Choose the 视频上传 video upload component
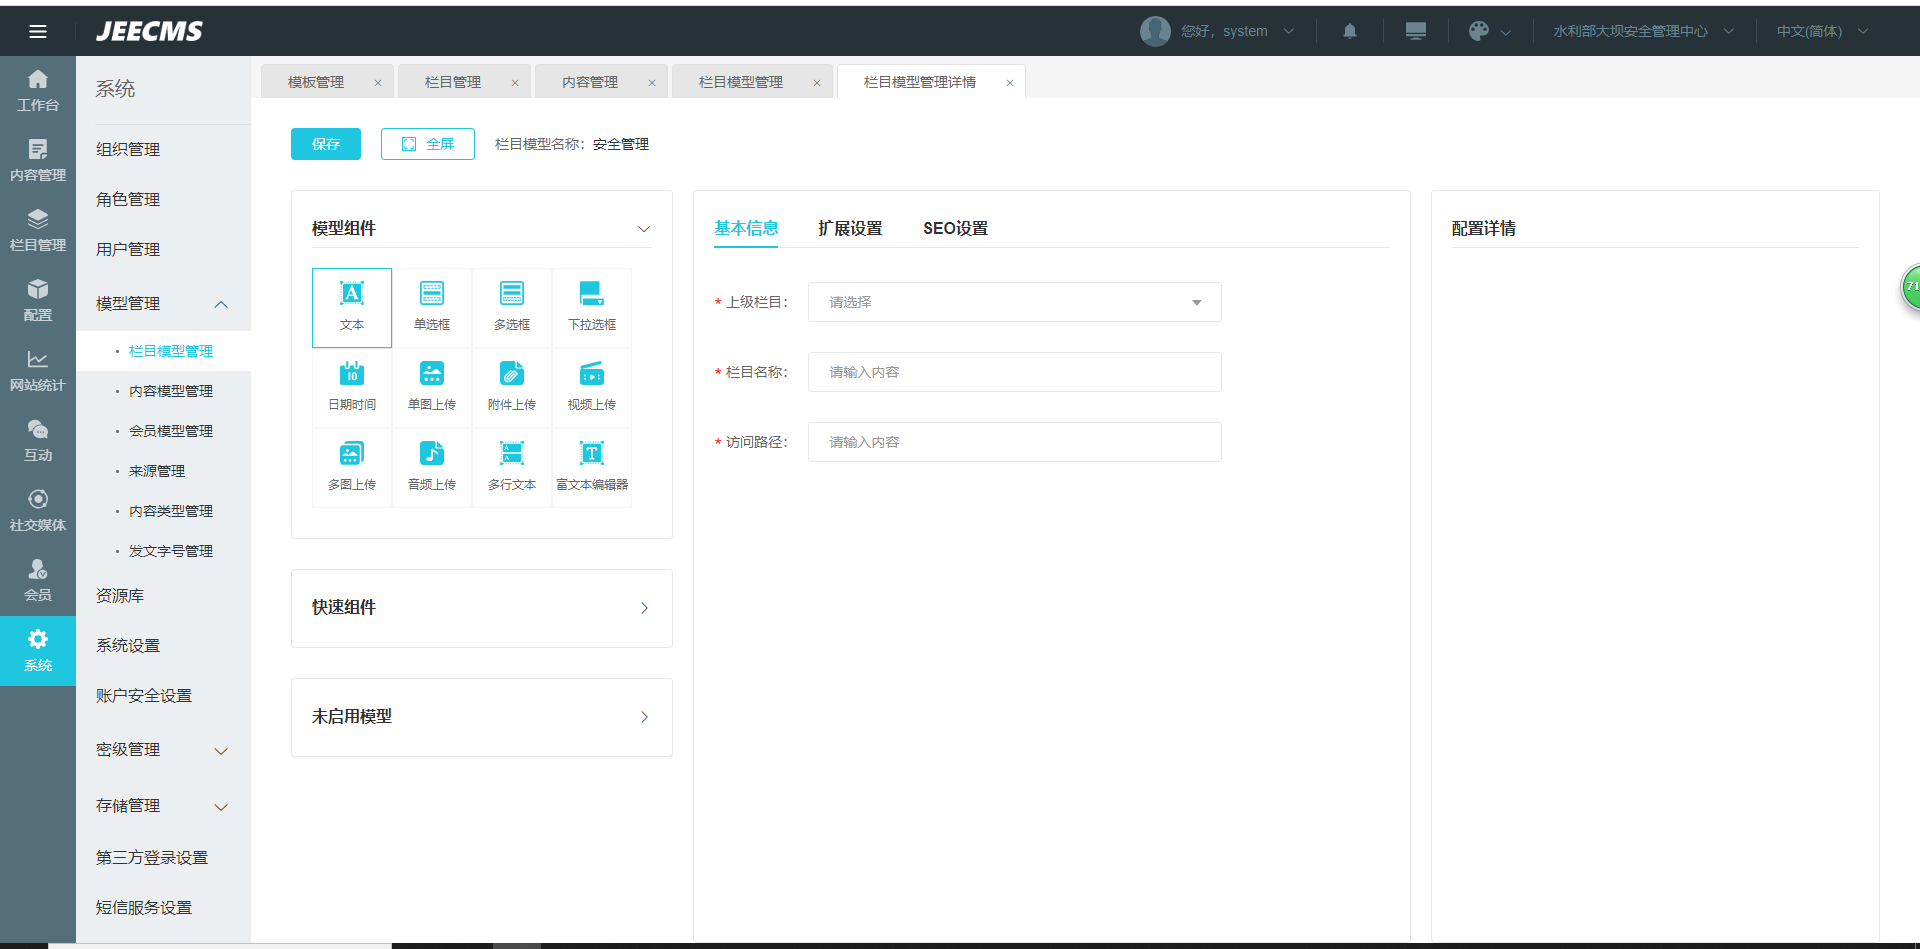This screenshot has width=1920, height=949. 591,386
